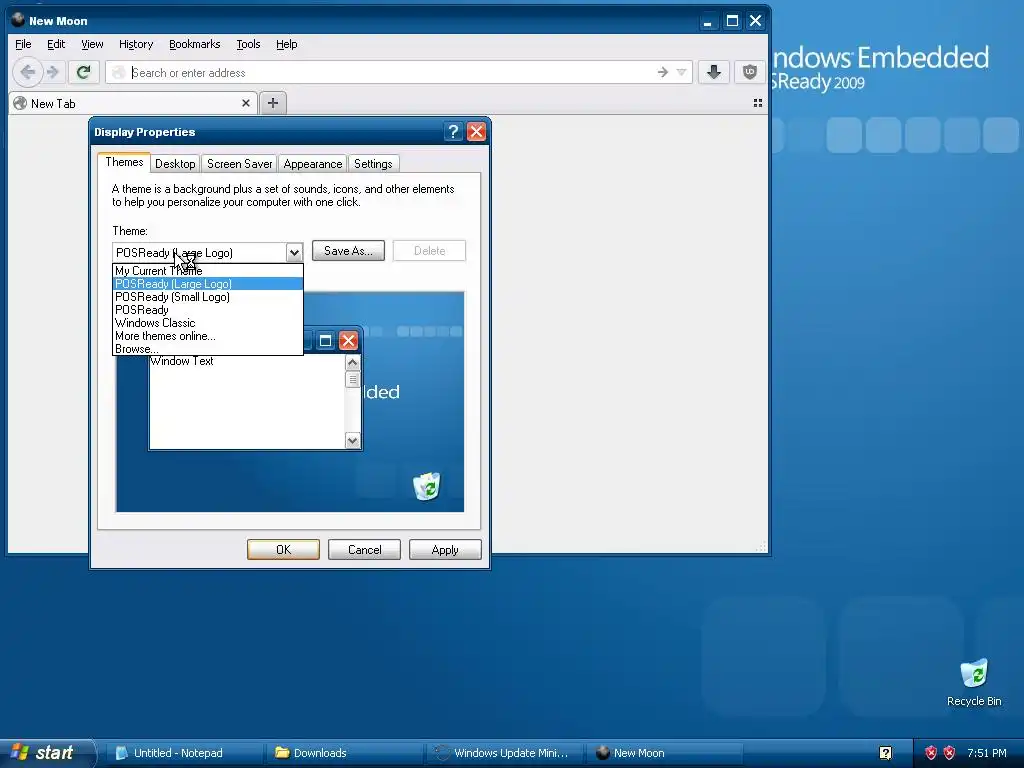The image size is (1024, 768).
Task: Click Apply in Display Properties
Action: tap(445, 550)
